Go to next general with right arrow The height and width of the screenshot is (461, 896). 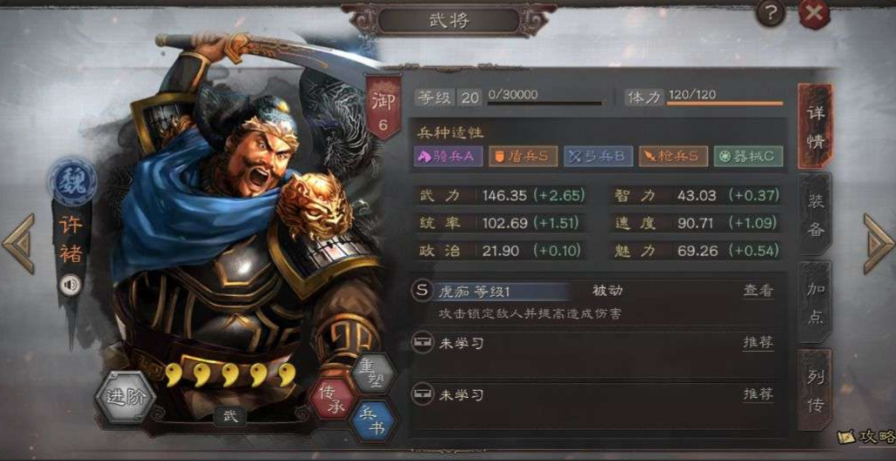878,243
